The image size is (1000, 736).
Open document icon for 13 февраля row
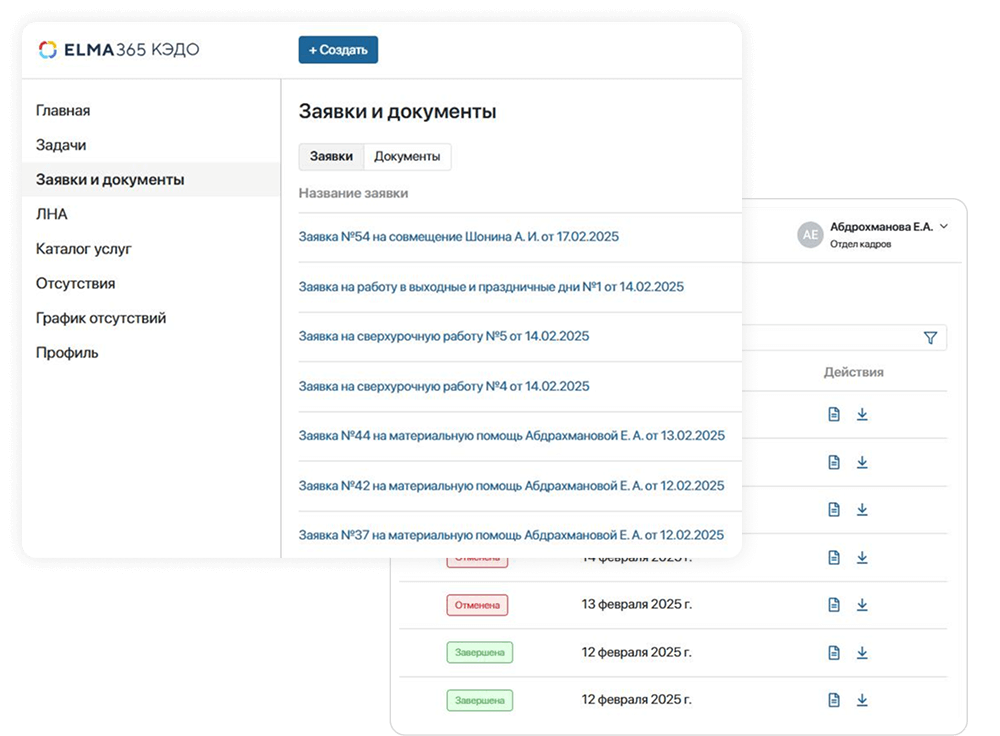834,605
